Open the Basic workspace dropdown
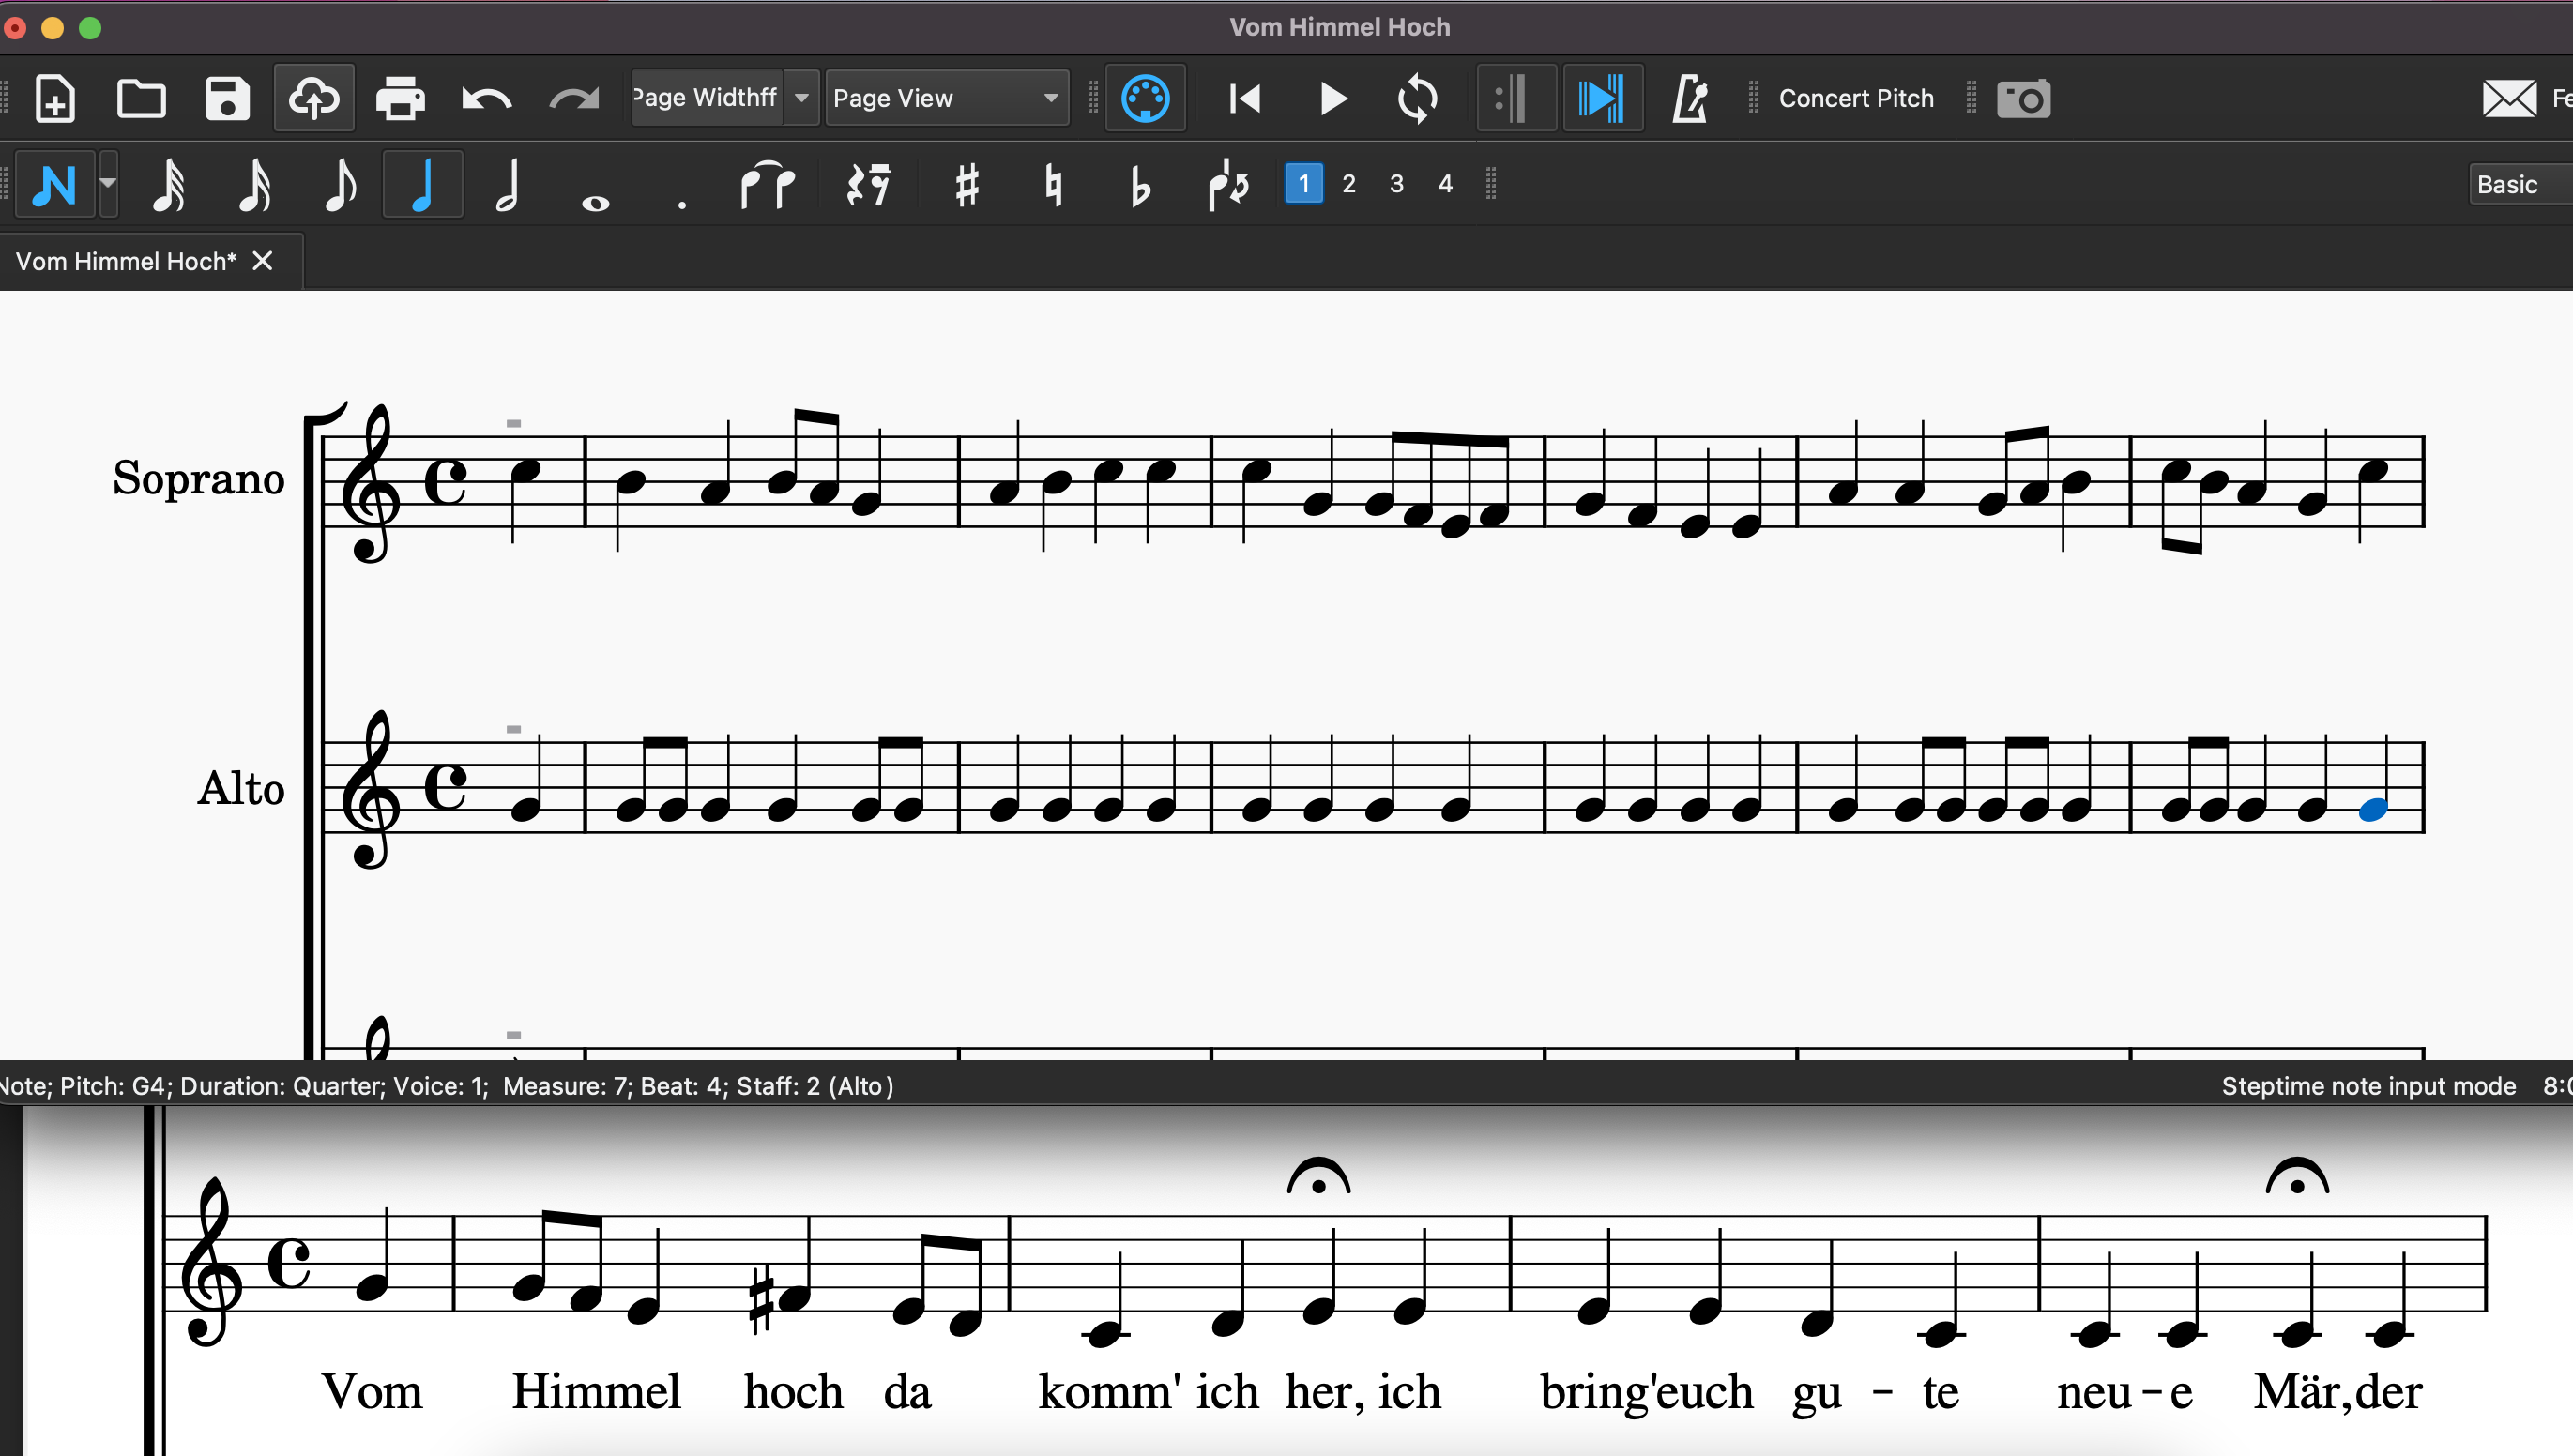Screen dimensions: 2573x1456 coord(2520,184)
